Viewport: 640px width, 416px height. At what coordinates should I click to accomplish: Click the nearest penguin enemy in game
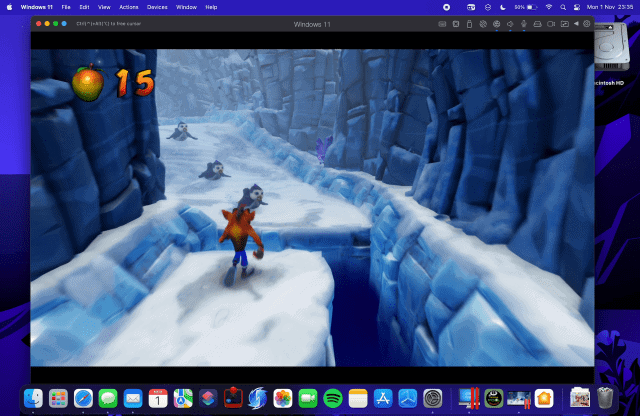252,197
